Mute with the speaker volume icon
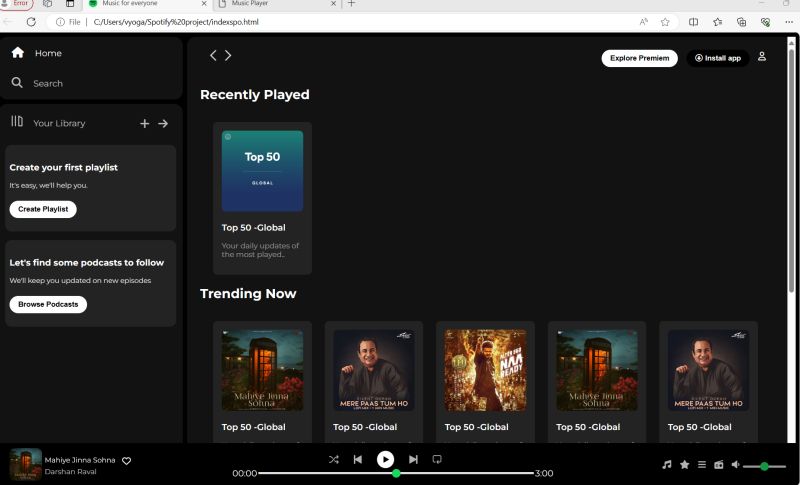 tap(735, 465)
